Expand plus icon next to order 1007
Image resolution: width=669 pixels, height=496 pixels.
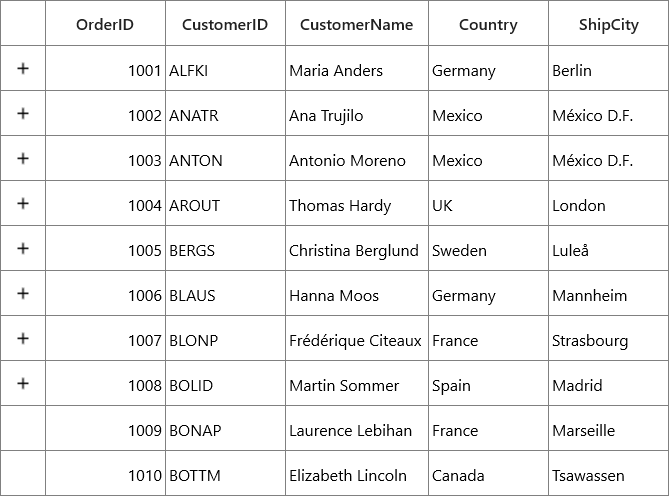pyautogui.click(x=23, y=338)
